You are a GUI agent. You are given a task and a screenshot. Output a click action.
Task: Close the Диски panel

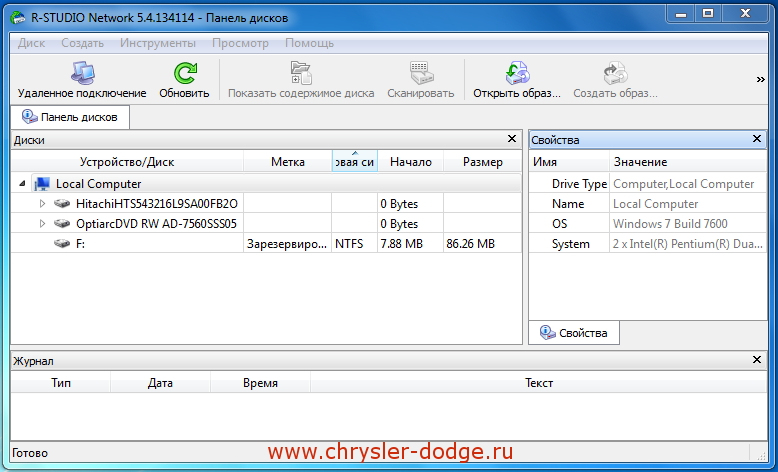click(x=512, y=139)
